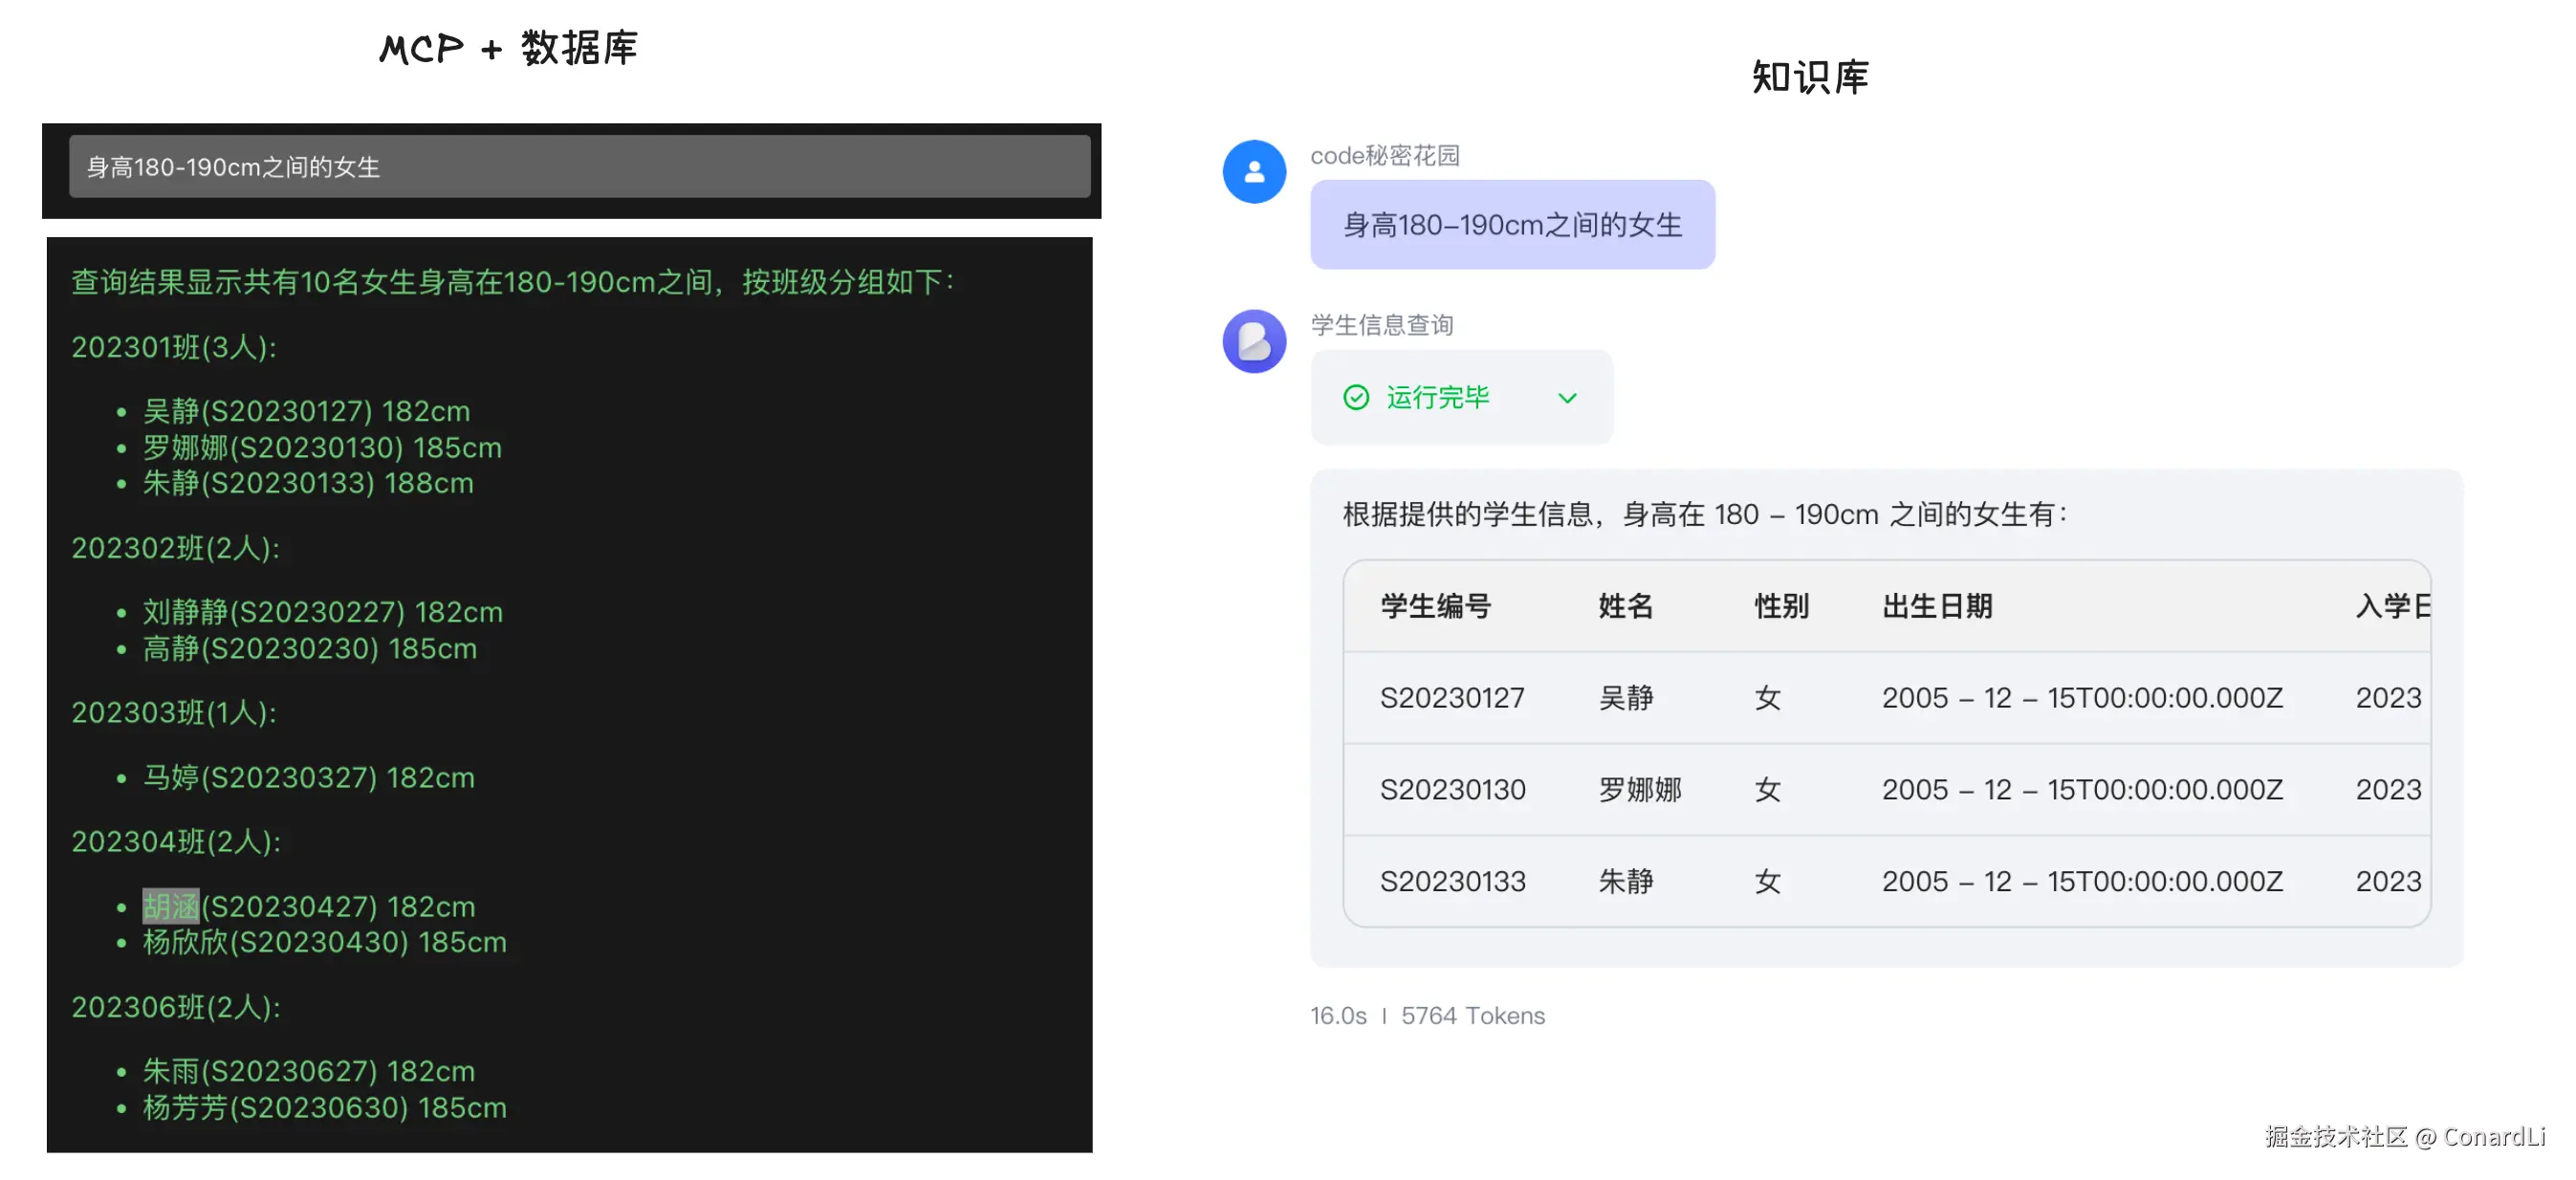Click the purple bot avatar icon
The width and height of the screenshot is (2576, 1180).
pos(1253,341)
